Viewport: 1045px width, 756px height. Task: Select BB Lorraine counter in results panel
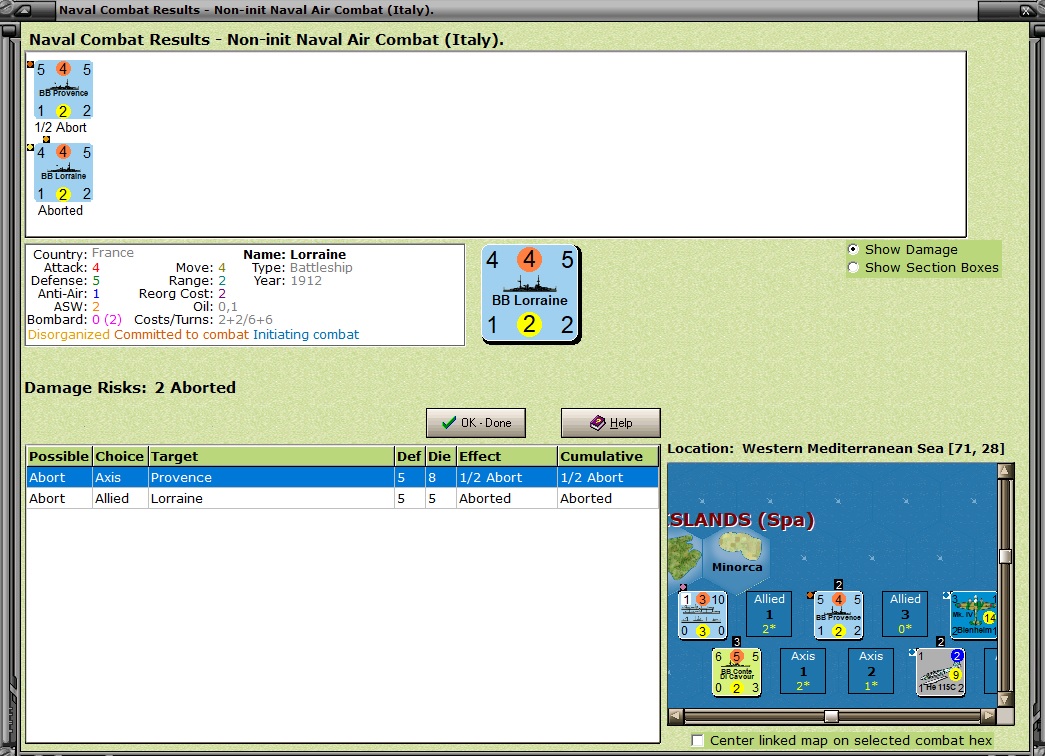click(x=63, y=173)
